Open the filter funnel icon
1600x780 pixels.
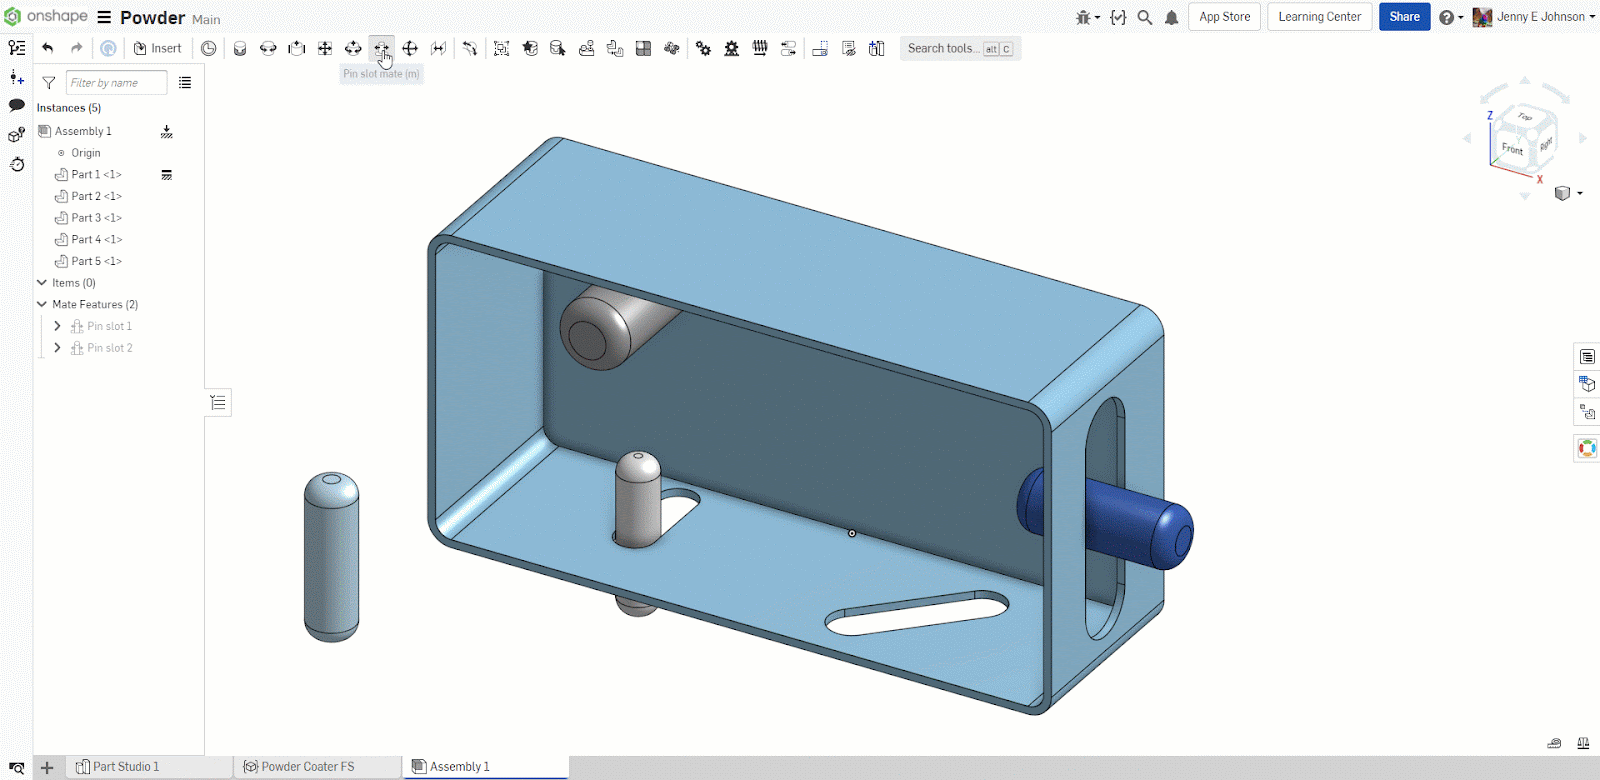coord(49,83)
